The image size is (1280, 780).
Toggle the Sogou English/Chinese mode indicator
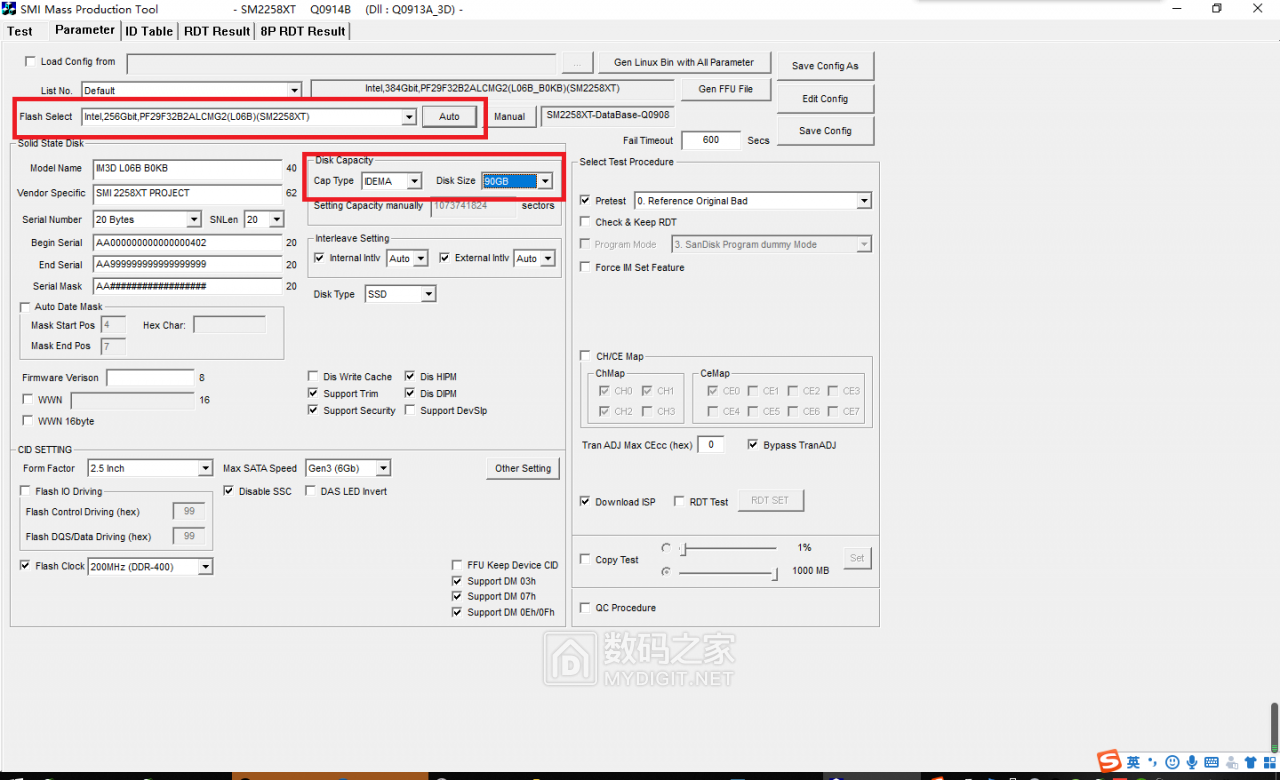(x=1133, y=762)
